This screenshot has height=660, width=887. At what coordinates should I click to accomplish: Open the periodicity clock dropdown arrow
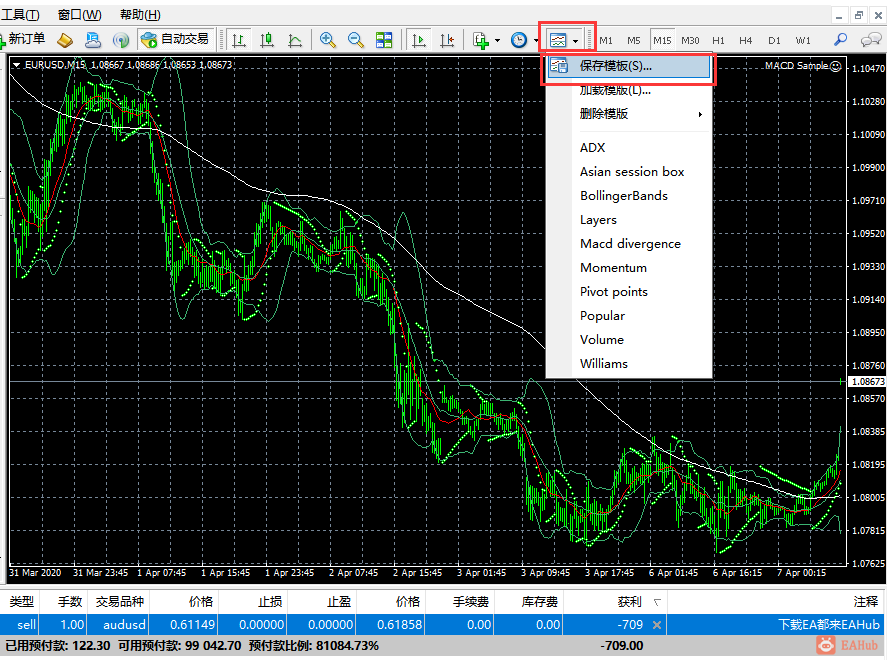[536, 41]
